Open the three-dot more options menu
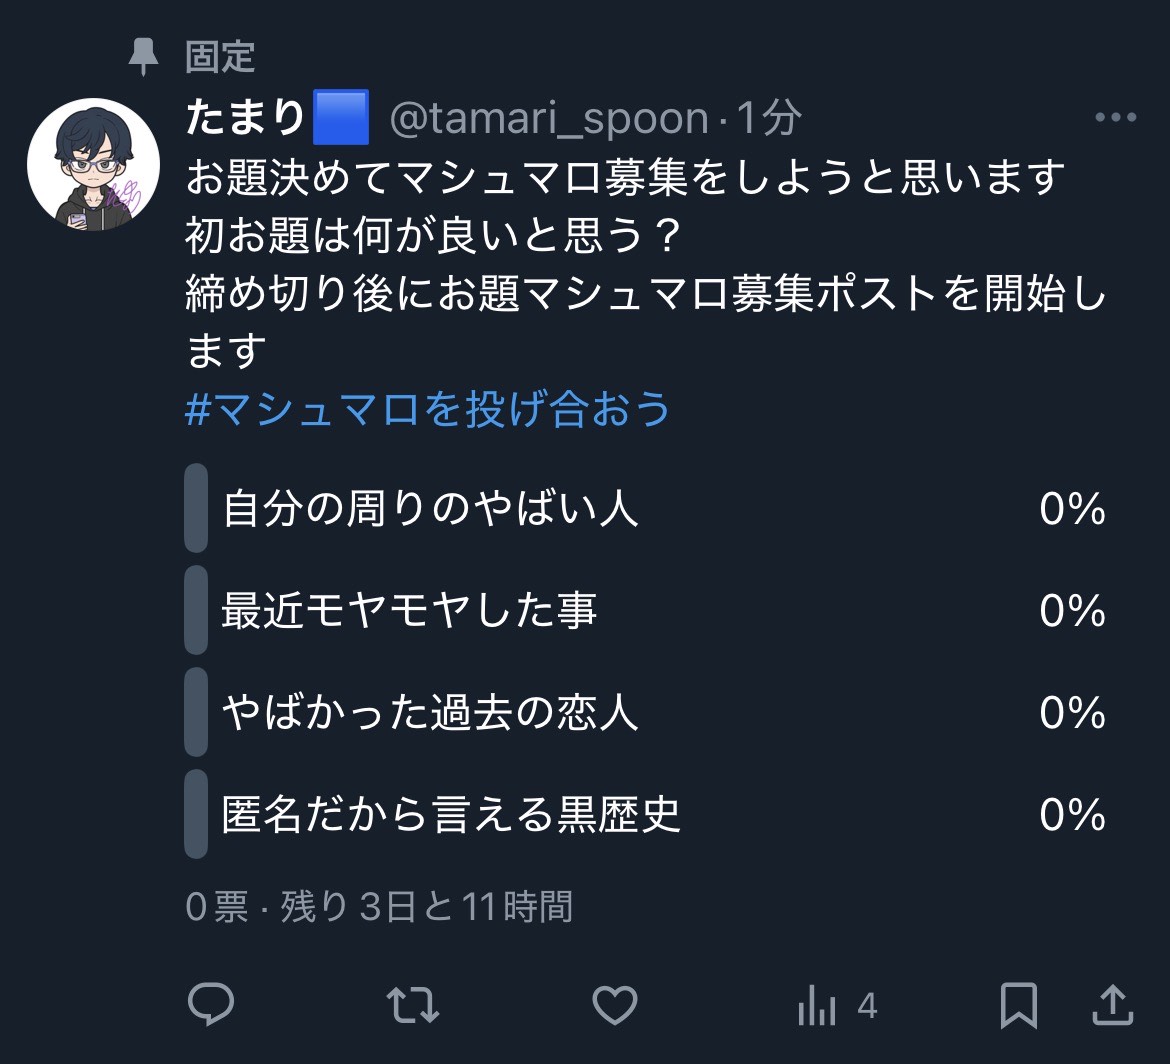Image resolution: width=1170 pixels, height=1064 pixels. pyautogui.click(x=1115, y=118)
